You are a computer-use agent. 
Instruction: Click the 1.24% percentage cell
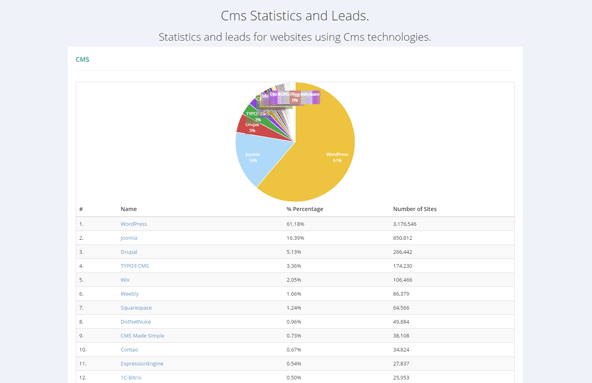point(294,308)
